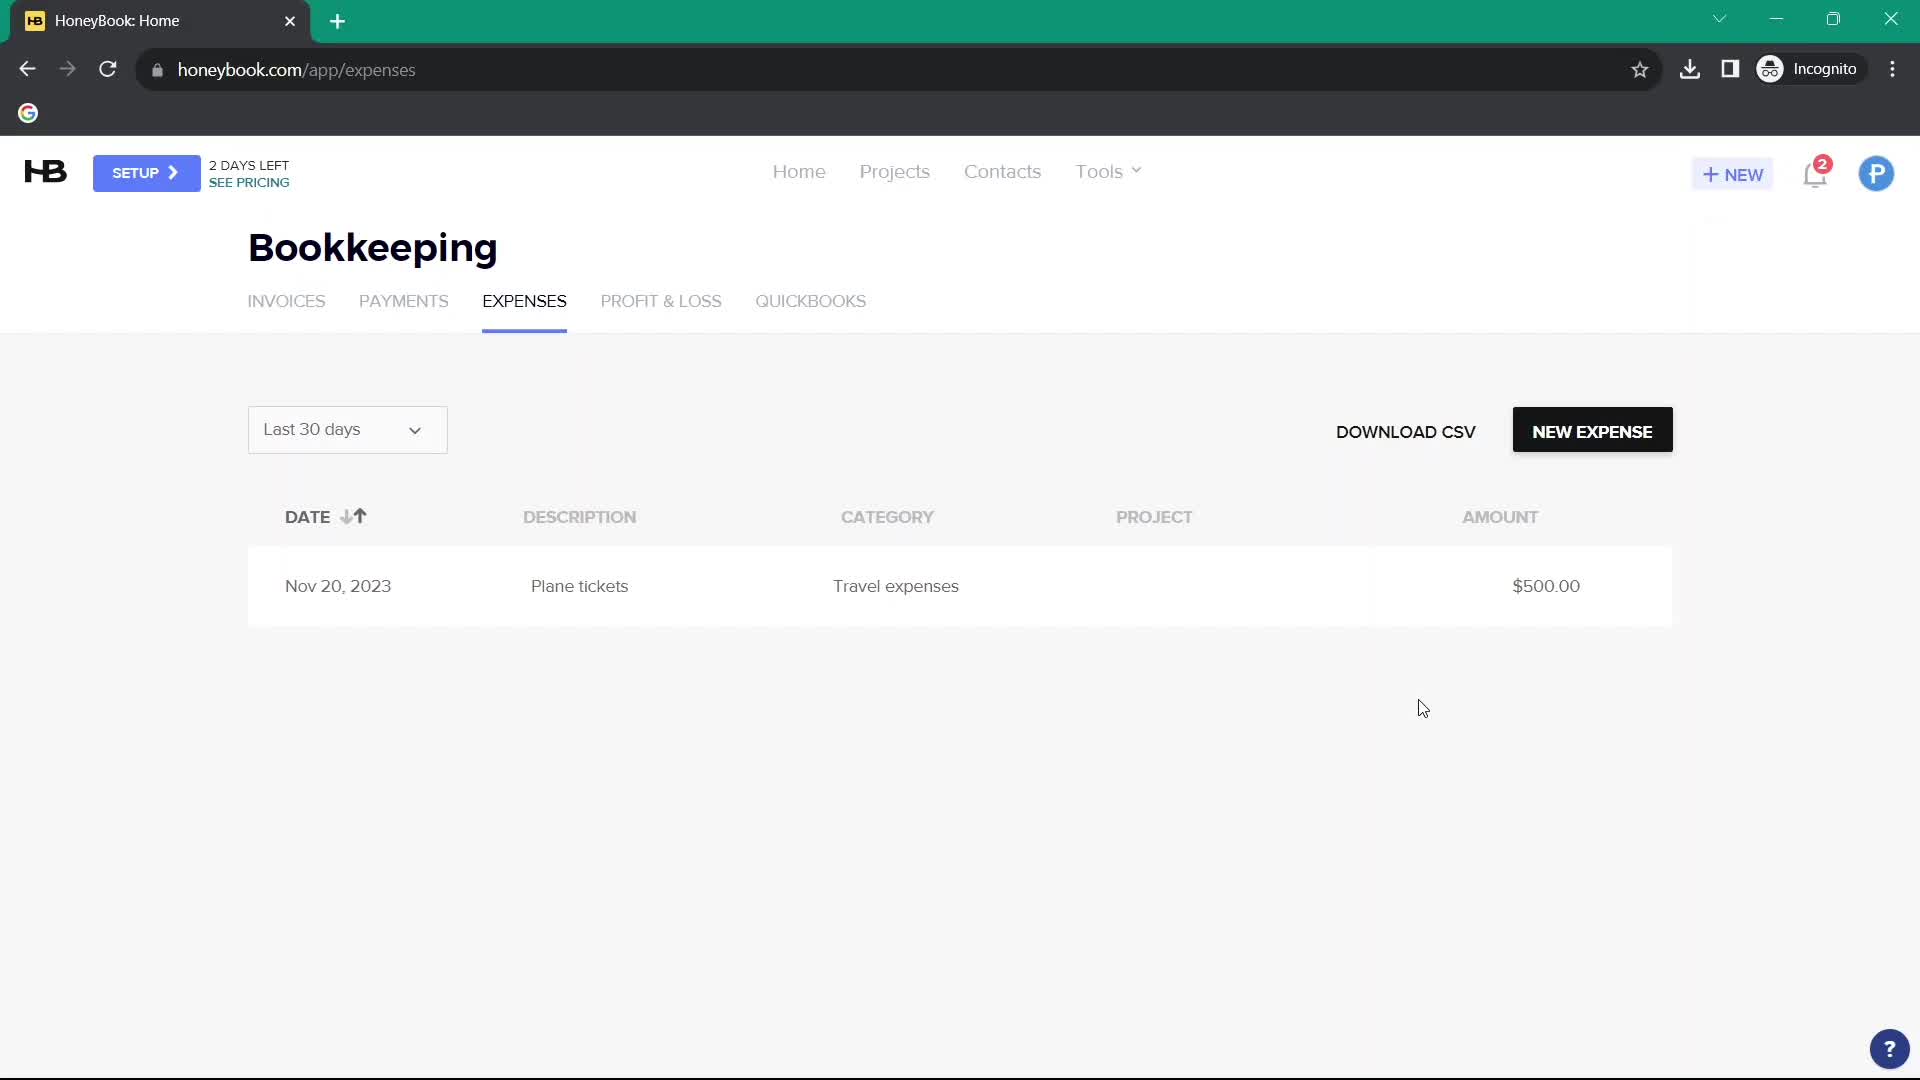The image size is (1920, 1080).
Task: Open a new browser tab
Action: coord(338,21)
